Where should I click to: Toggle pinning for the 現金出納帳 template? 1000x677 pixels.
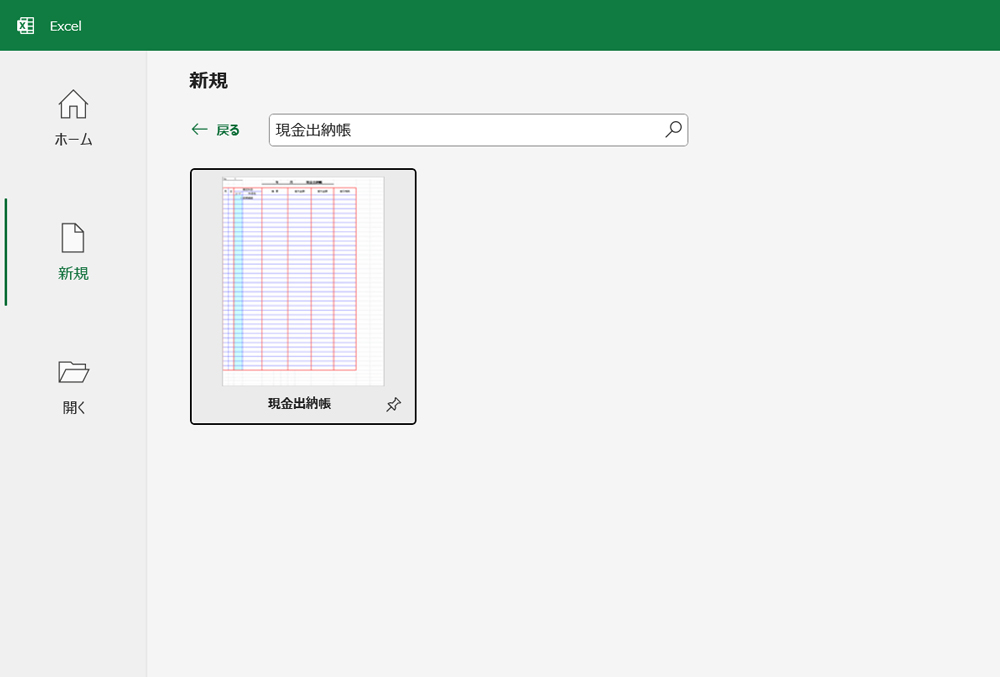[x=393, y=404]
